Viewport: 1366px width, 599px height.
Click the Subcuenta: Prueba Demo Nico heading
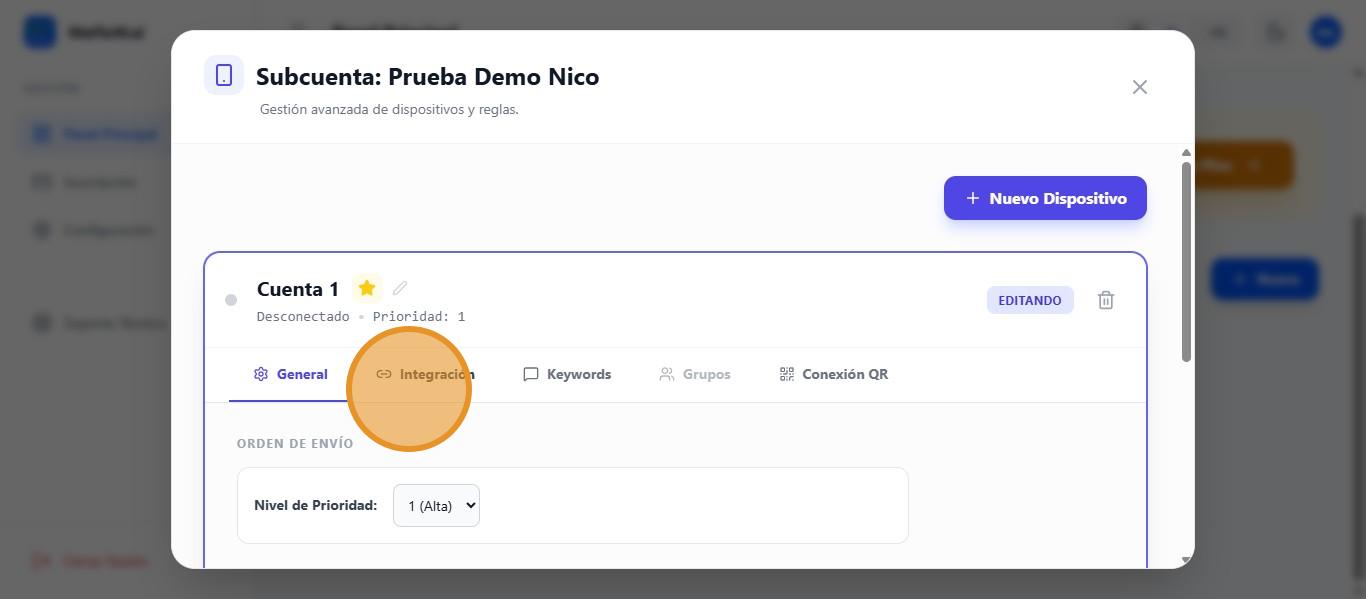pos(427,77)
